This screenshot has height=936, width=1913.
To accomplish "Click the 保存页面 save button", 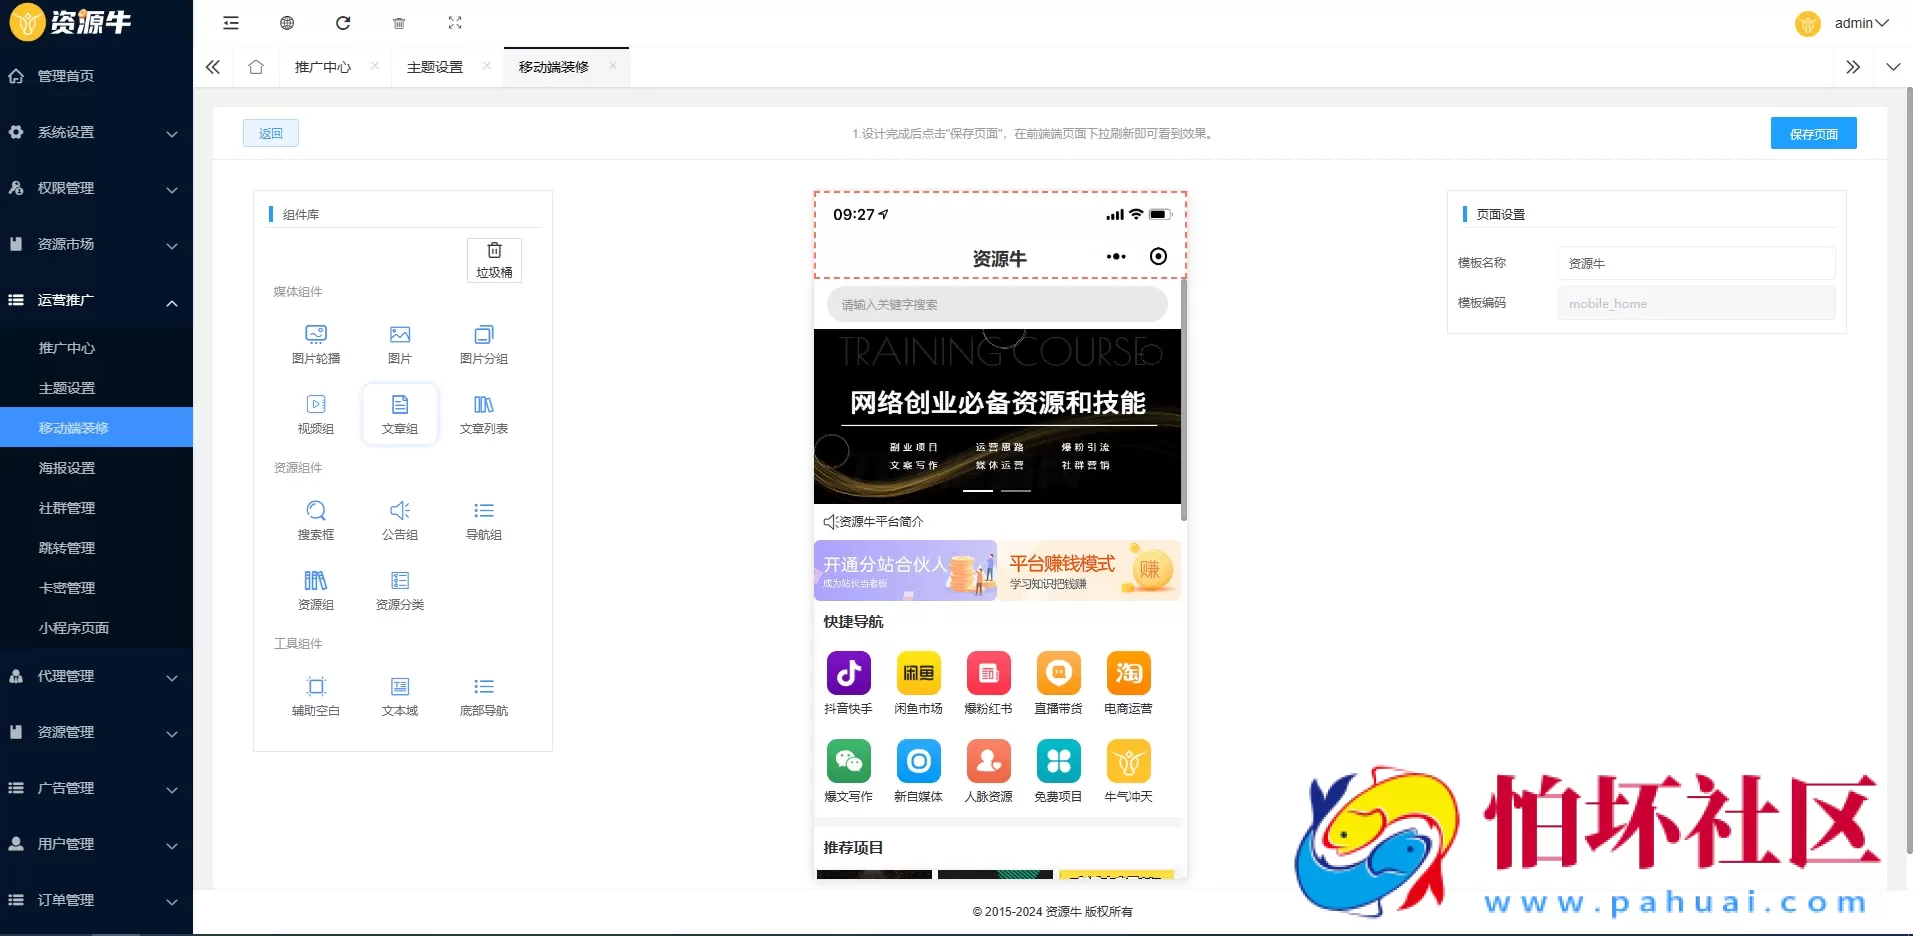I will tap(1813, 132).
